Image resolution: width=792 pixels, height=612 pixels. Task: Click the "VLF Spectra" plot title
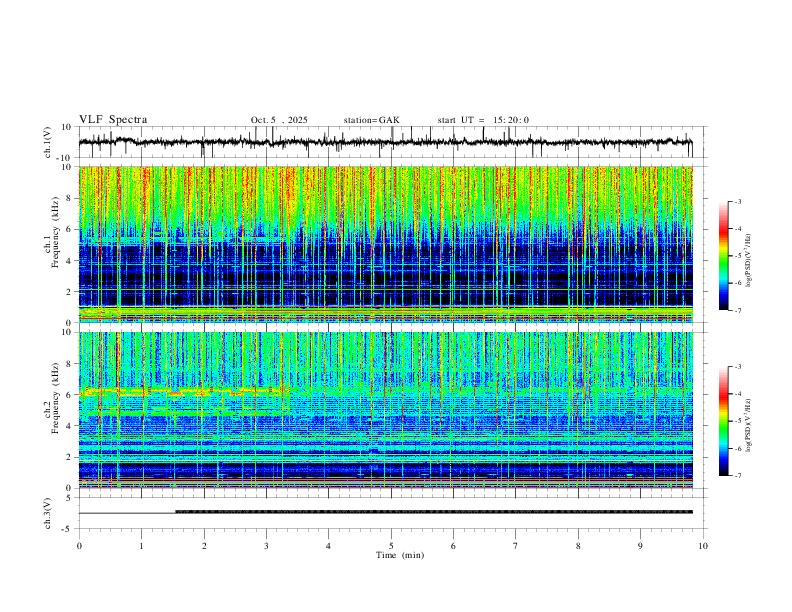(113, 120)
